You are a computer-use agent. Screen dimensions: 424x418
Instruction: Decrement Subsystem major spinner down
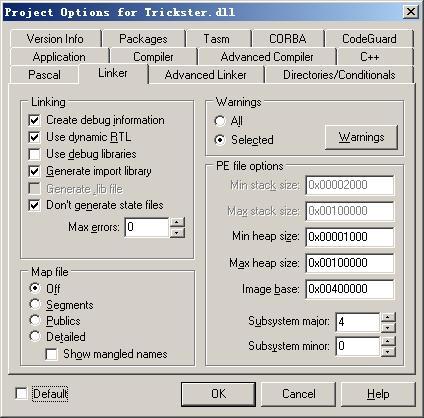(388, 328)
